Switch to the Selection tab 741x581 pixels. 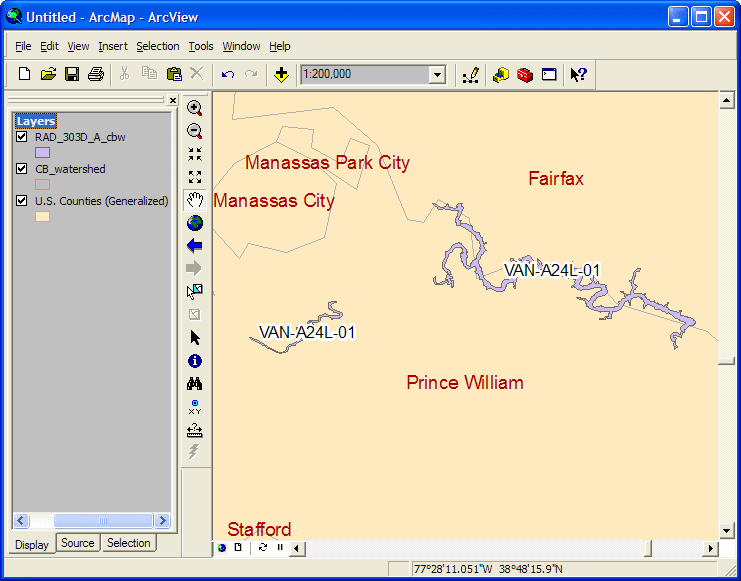pyautogui.click(x=128, y=543)
